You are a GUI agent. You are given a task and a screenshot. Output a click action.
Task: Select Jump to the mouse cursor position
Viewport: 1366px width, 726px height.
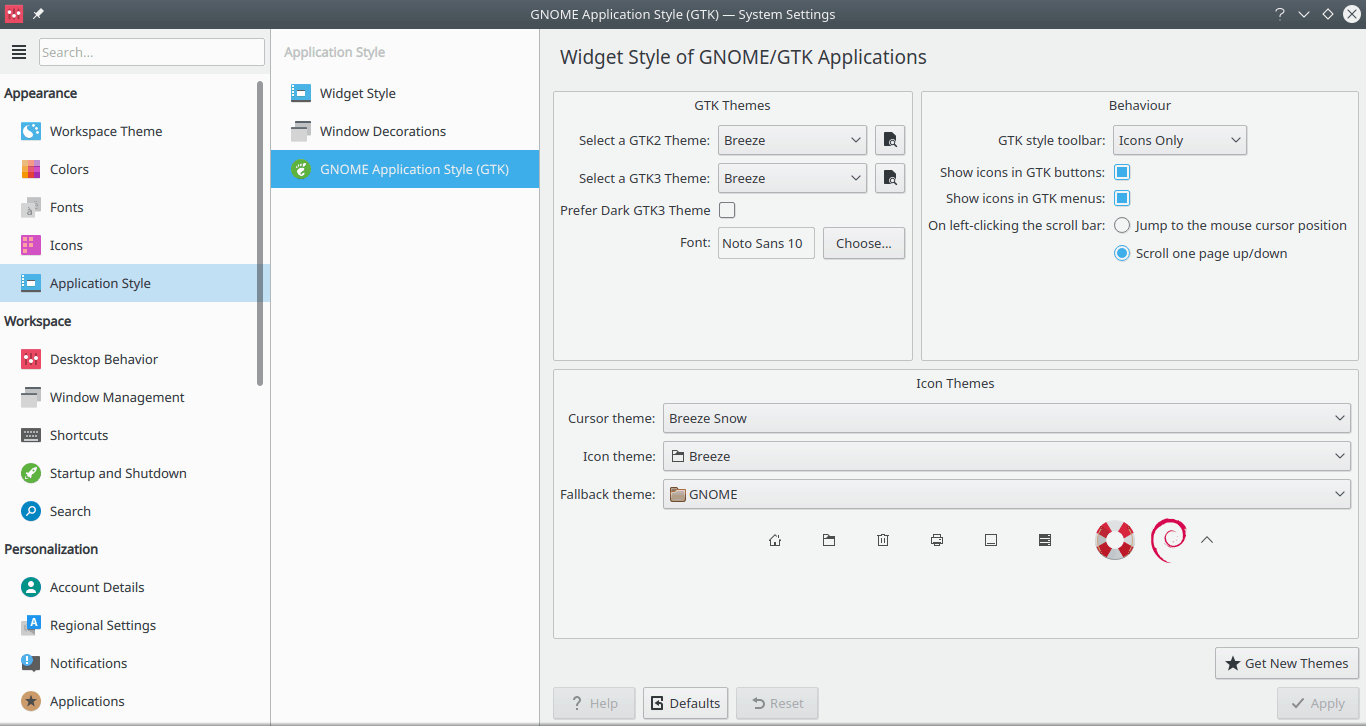click(x=1122, y=225)
